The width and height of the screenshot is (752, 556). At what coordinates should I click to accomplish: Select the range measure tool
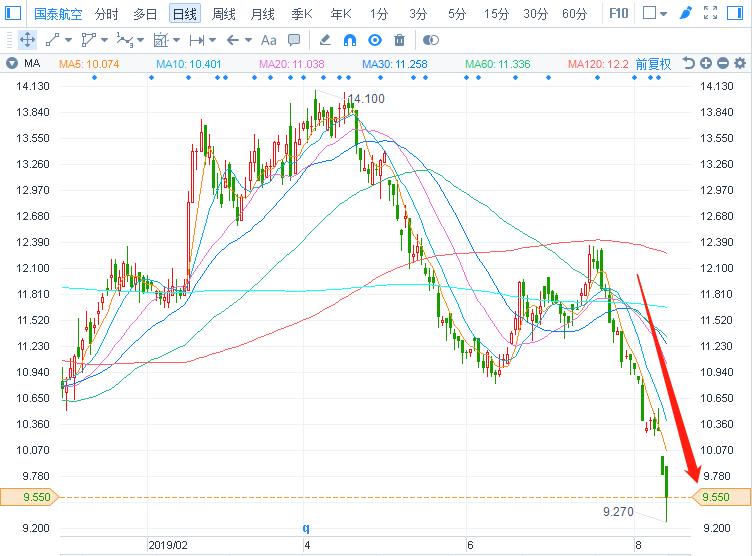[197, 40]
